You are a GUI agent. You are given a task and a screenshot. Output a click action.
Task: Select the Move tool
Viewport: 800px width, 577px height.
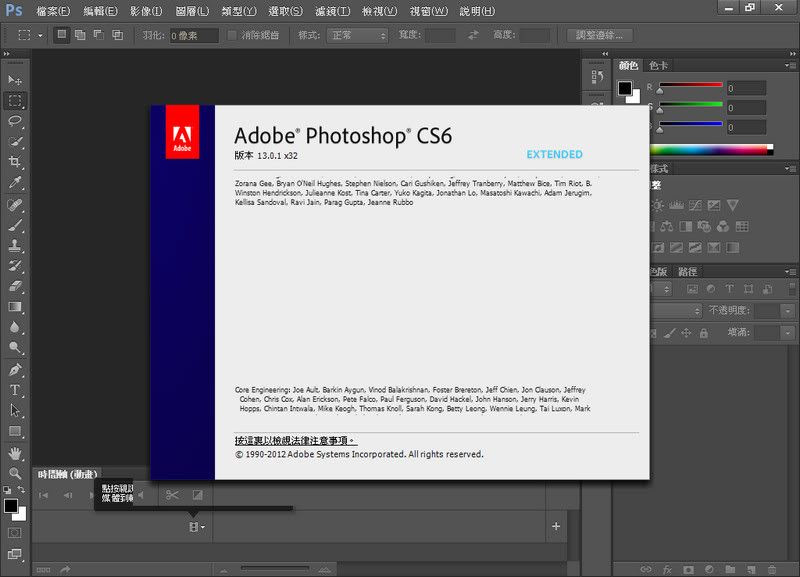pyautogui.click(x=15, y=80)
